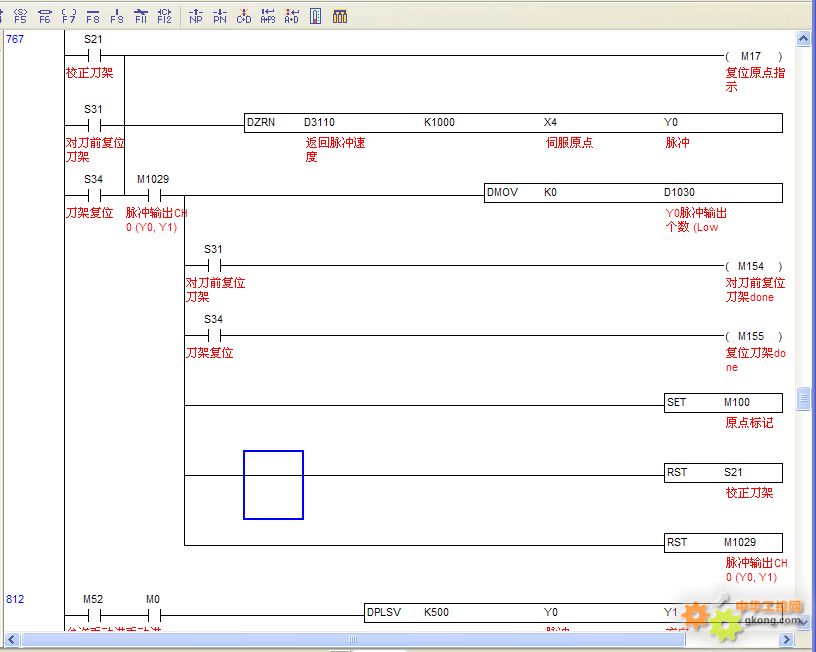Click the horizontal scrollbar right arrow
816x652 pixels.
[786, 639]
